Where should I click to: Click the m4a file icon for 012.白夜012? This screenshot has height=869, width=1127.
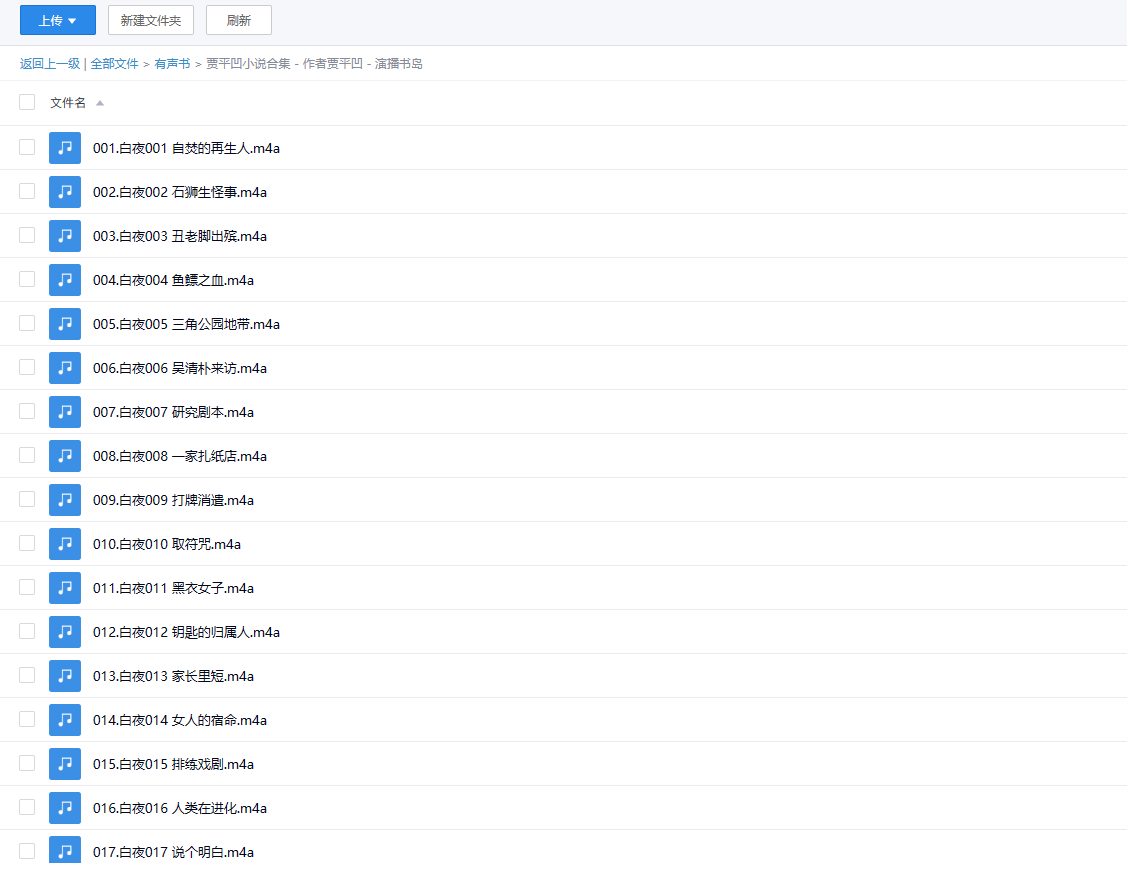[65, 631]
